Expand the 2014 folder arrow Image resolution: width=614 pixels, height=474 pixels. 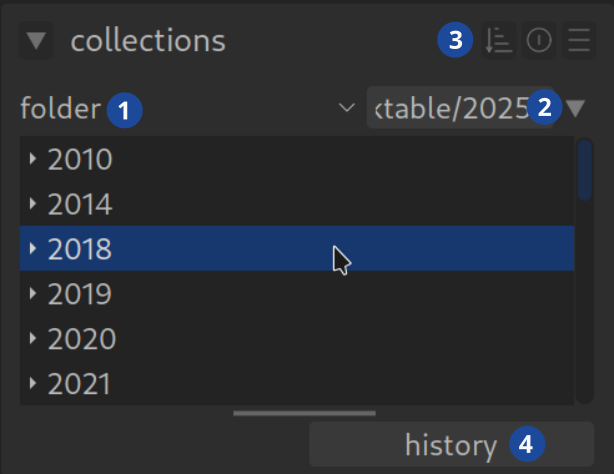tap(33, 205)
